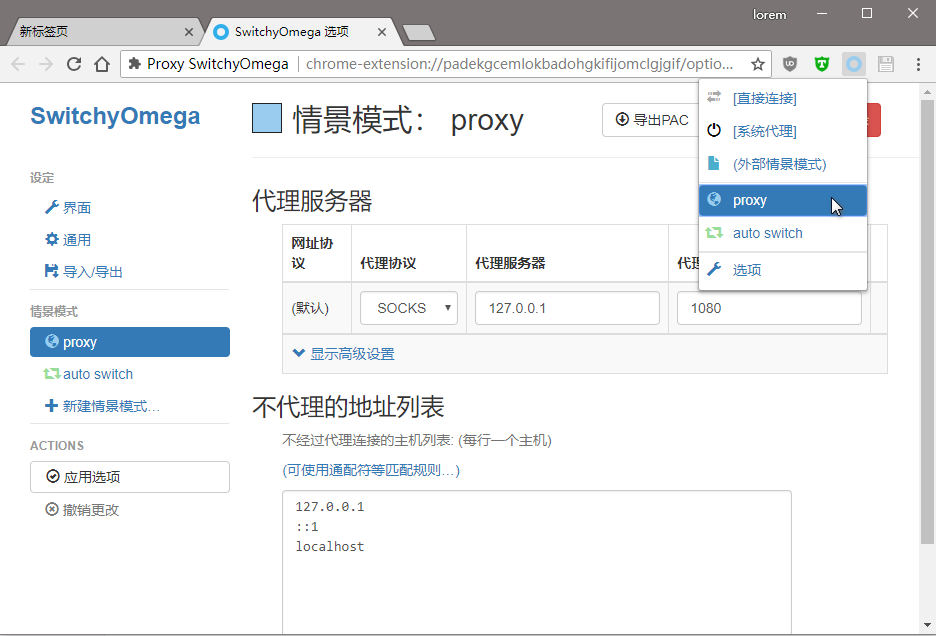Click the port field showing 1080
The image size is (936, 636).
(769, 308)
